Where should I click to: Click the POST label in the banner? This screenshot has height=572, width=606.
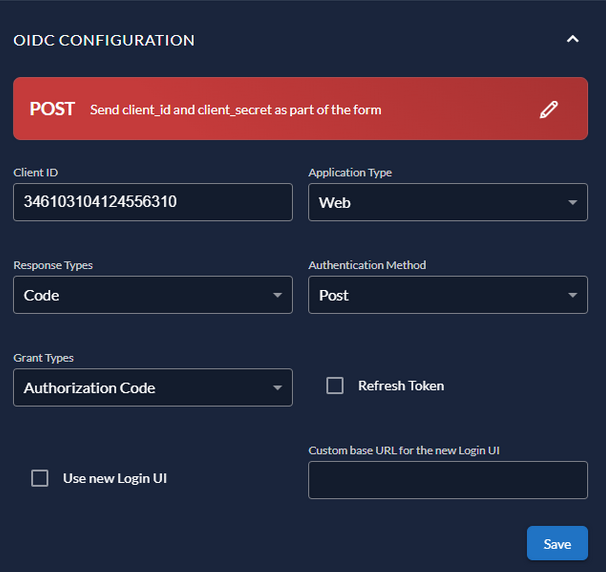click(x=52, y=109)
